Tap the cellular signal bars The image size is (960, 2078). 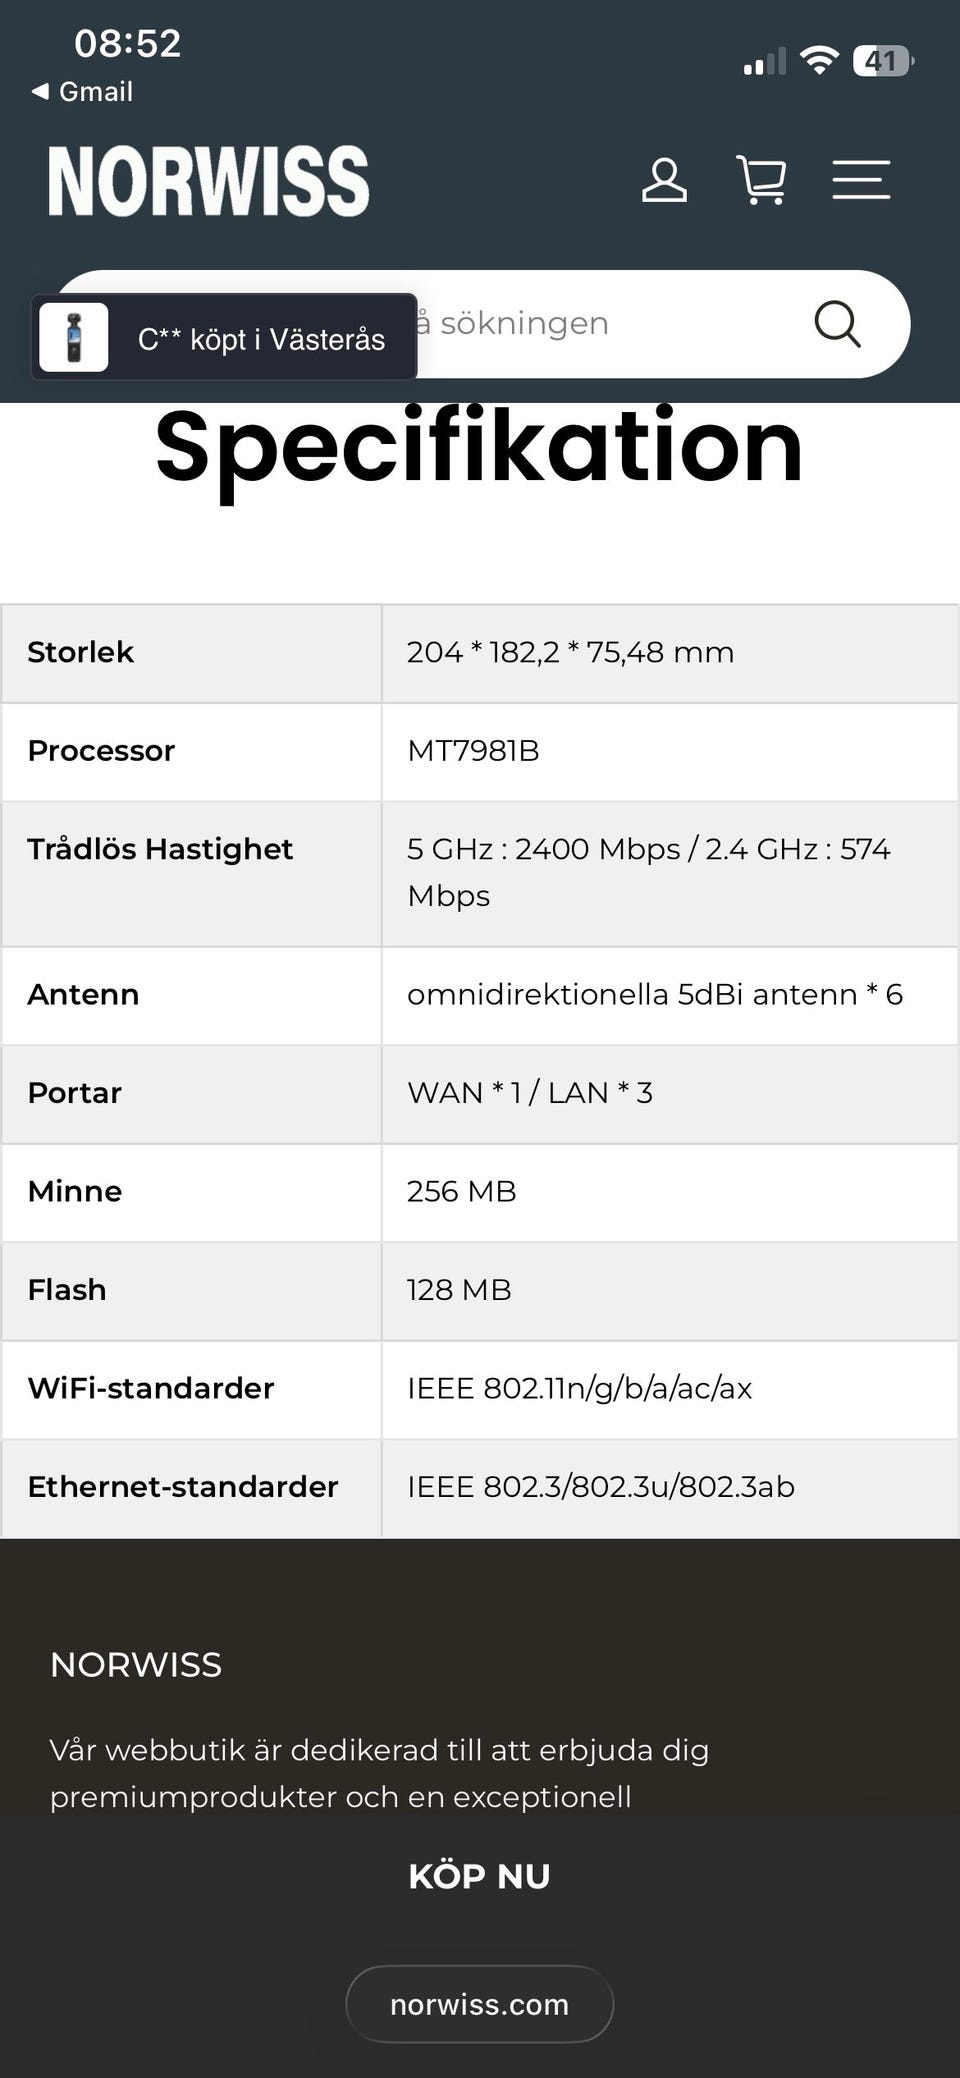tap(765, 62)
